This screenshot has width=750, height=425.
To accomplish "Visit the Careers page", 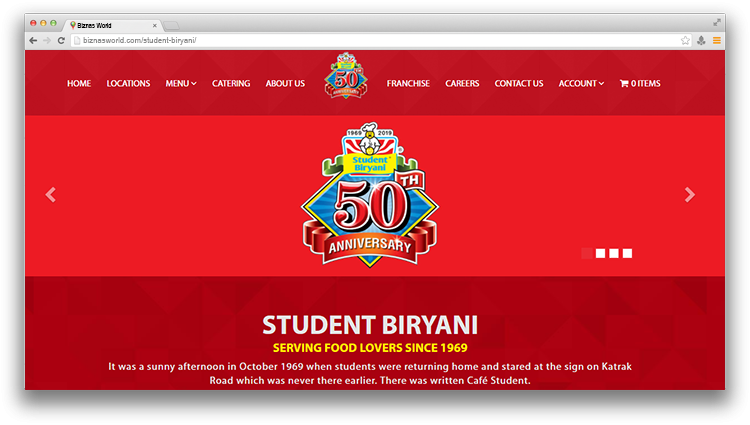I will 462,84.
